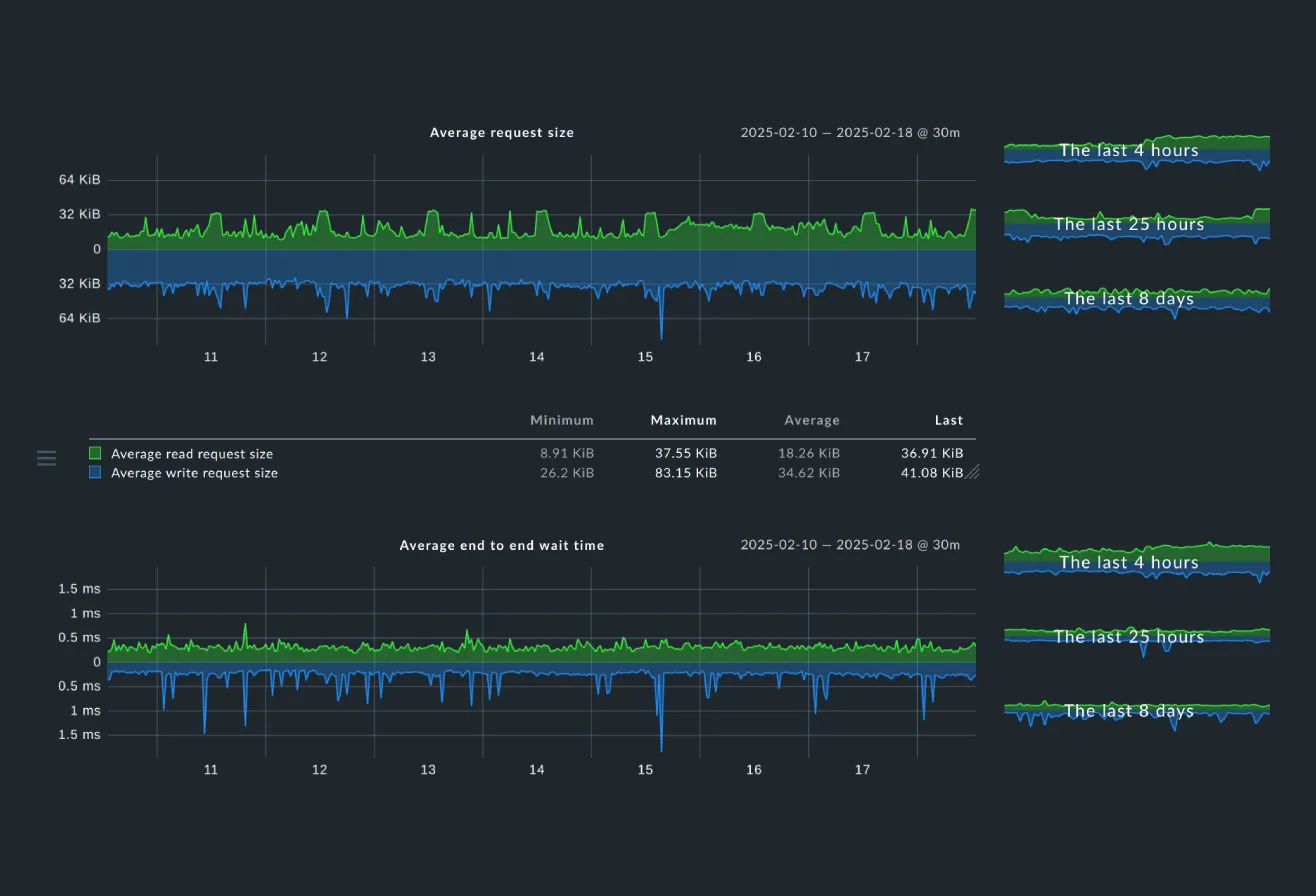Screen dimensions: 1316x896
Task: Click day 15 label on request size graph
Action: pos(645,358)
